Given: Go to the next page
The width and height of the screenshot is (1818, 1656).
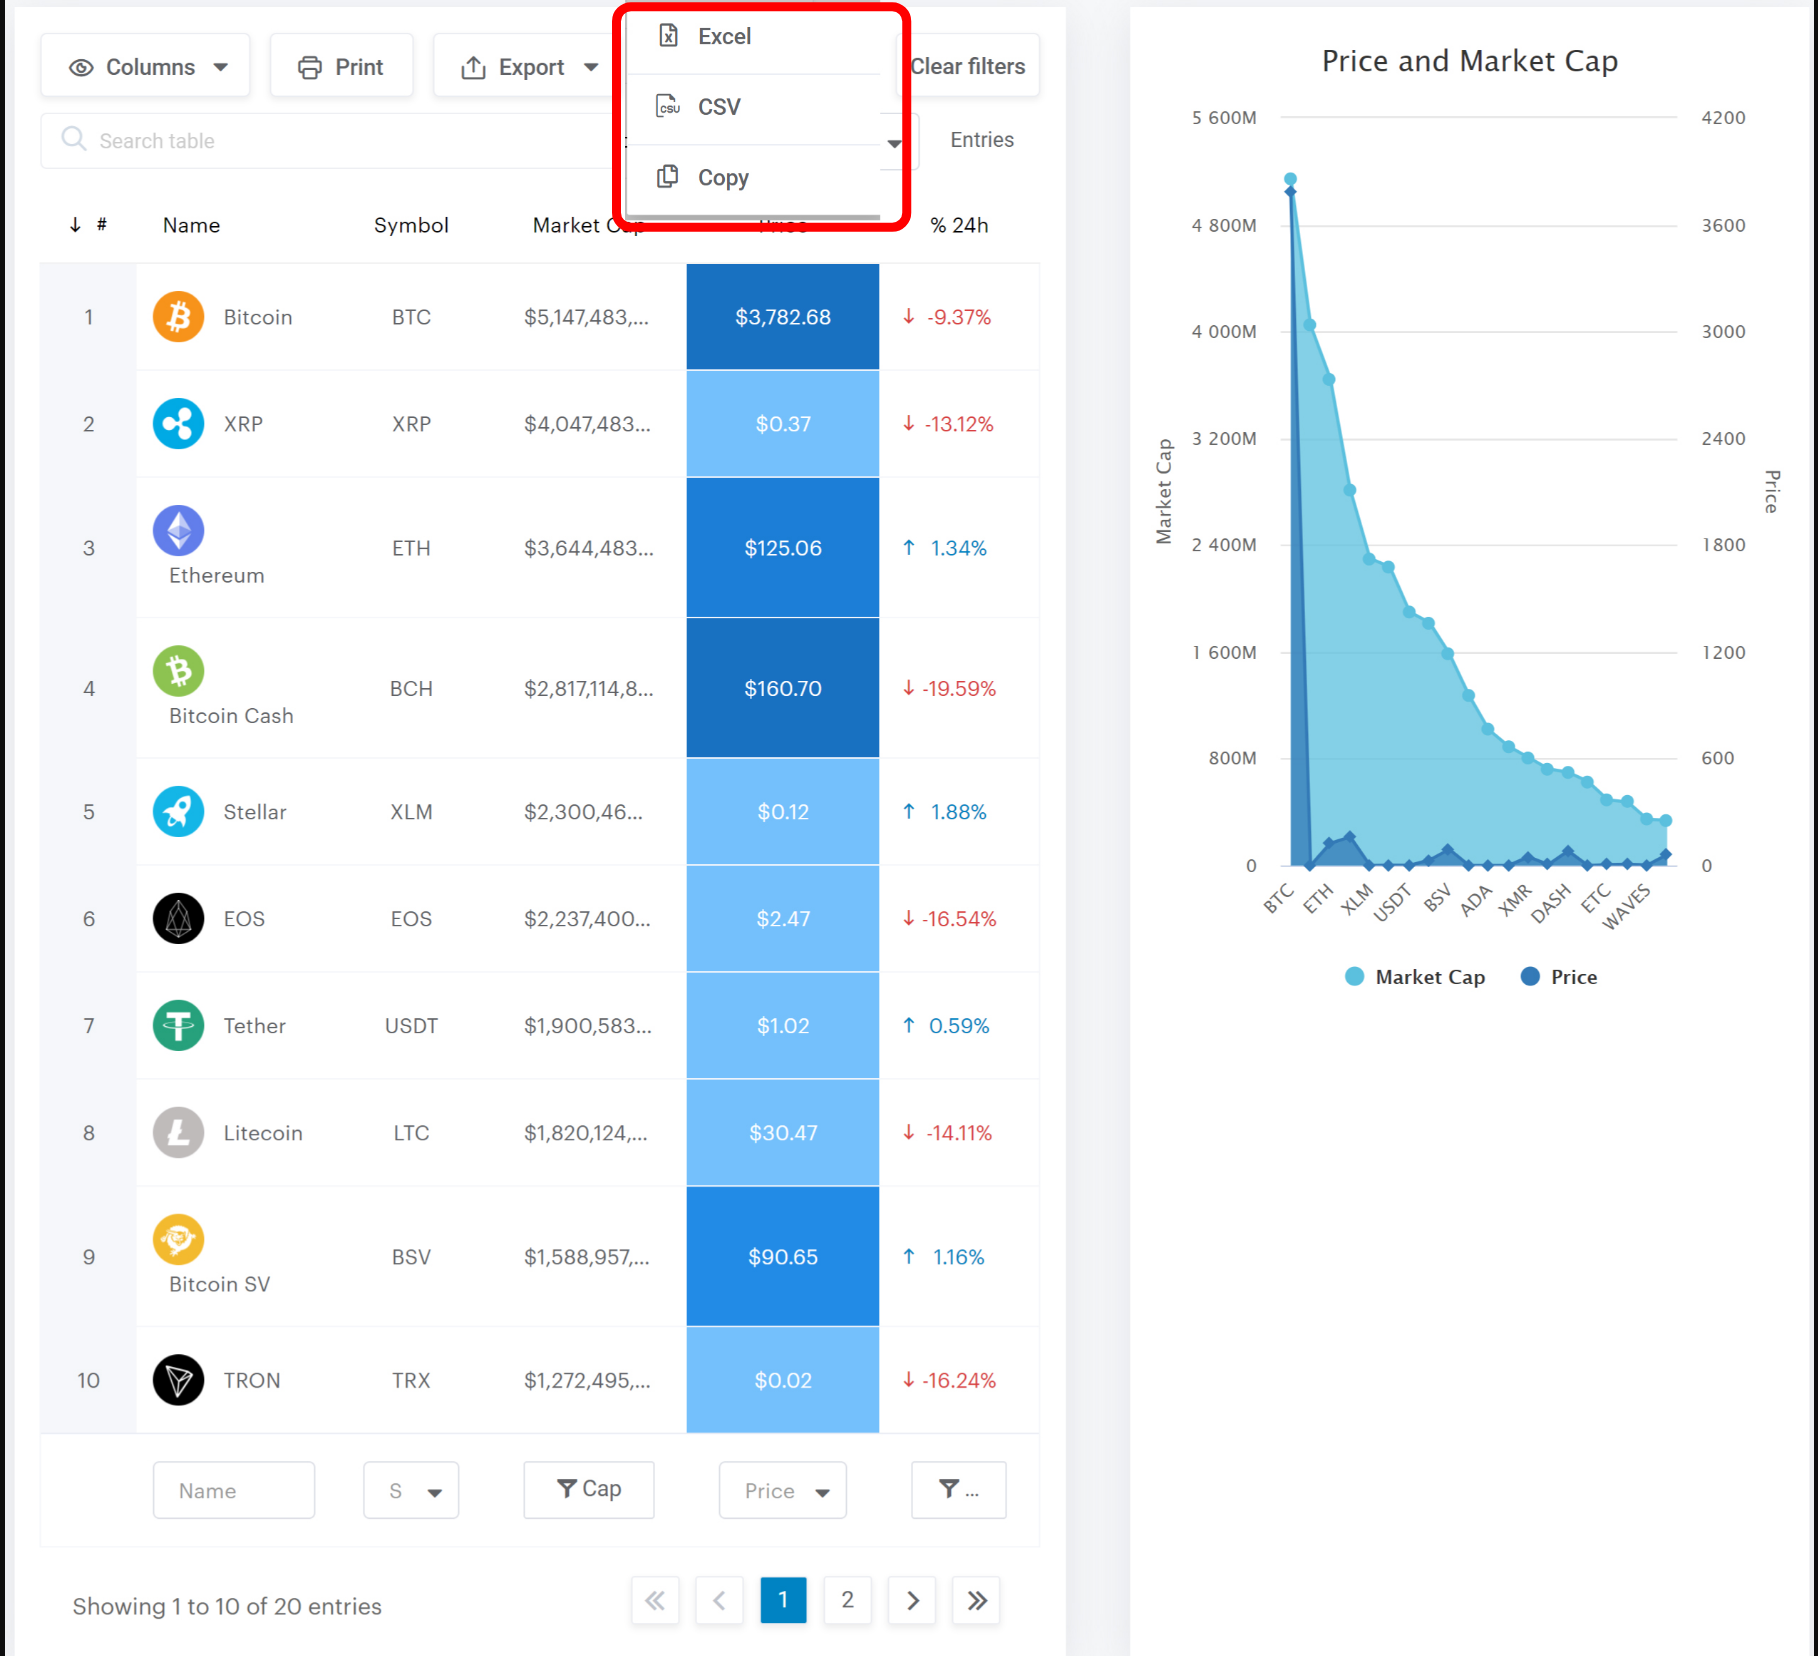Looking at the screenshot, I should [x=912, y=1600].
